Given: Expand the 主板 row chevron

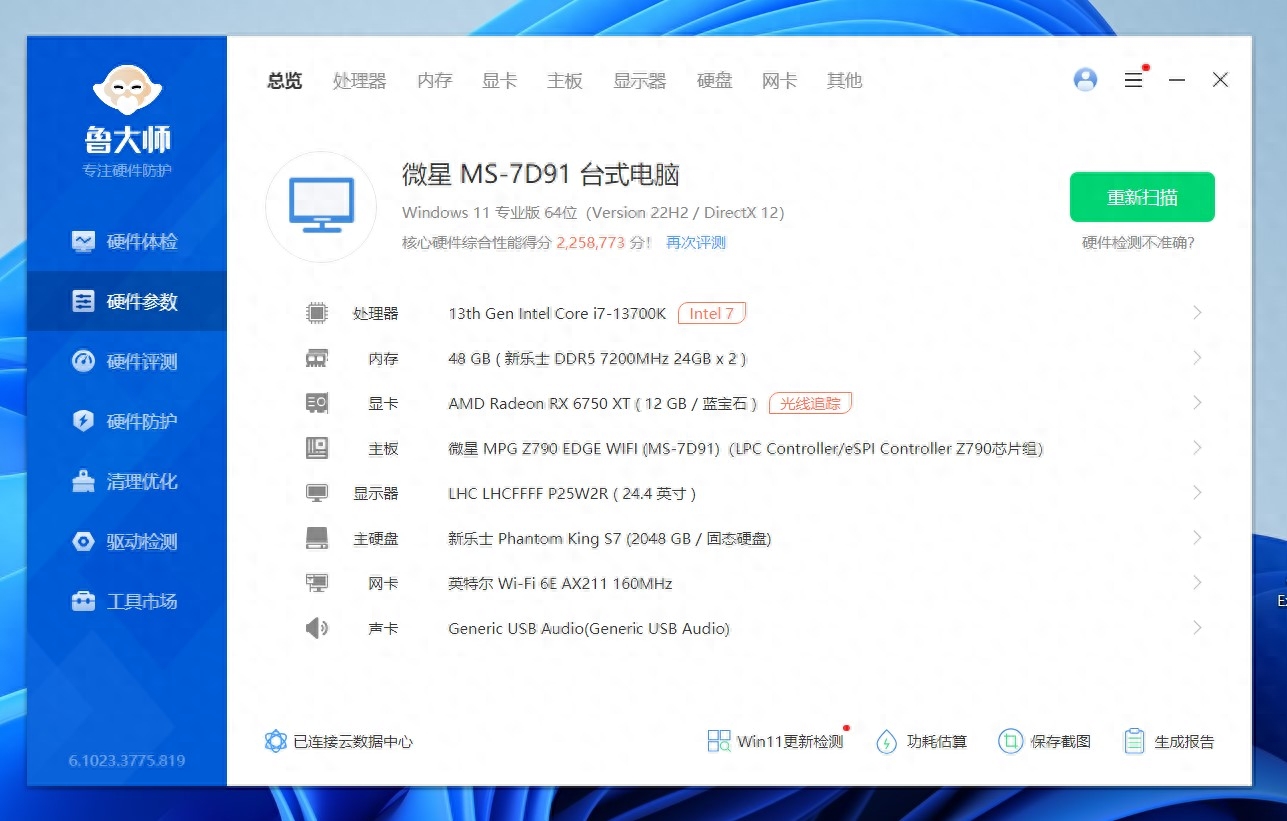Looking at the screenshot, I should coord(1197,448).
